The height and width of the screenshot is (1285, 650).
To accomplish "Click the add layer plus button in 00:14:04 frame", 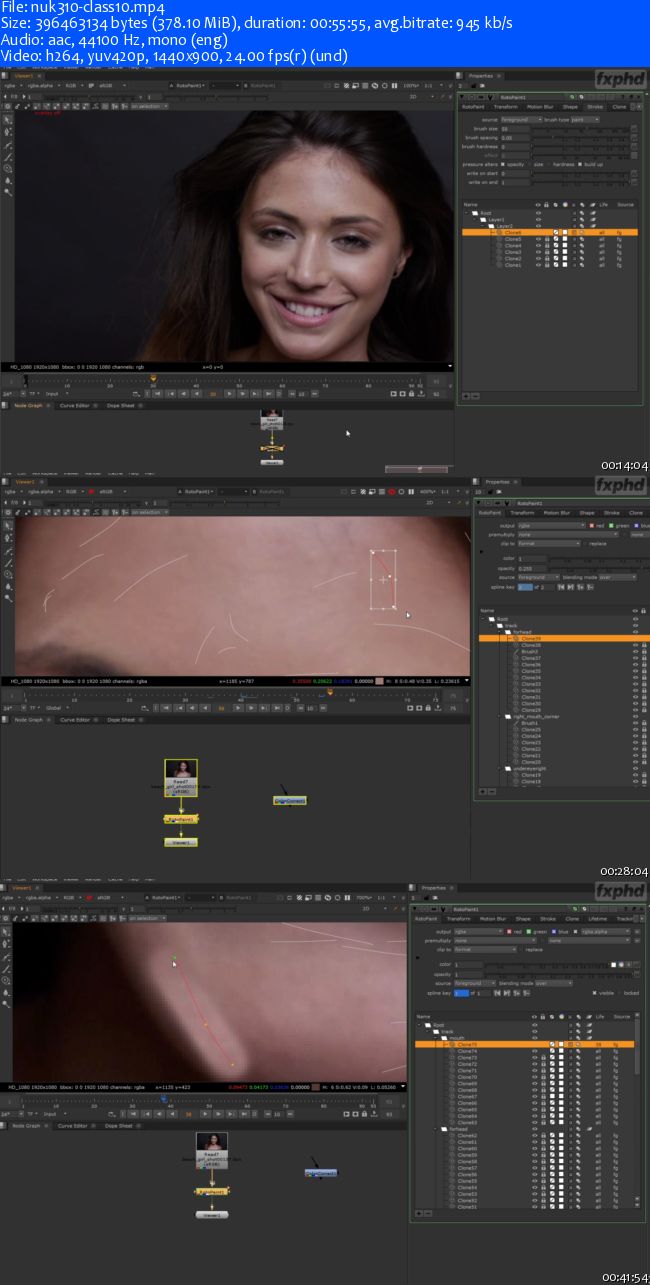I will tap(466, 396).
